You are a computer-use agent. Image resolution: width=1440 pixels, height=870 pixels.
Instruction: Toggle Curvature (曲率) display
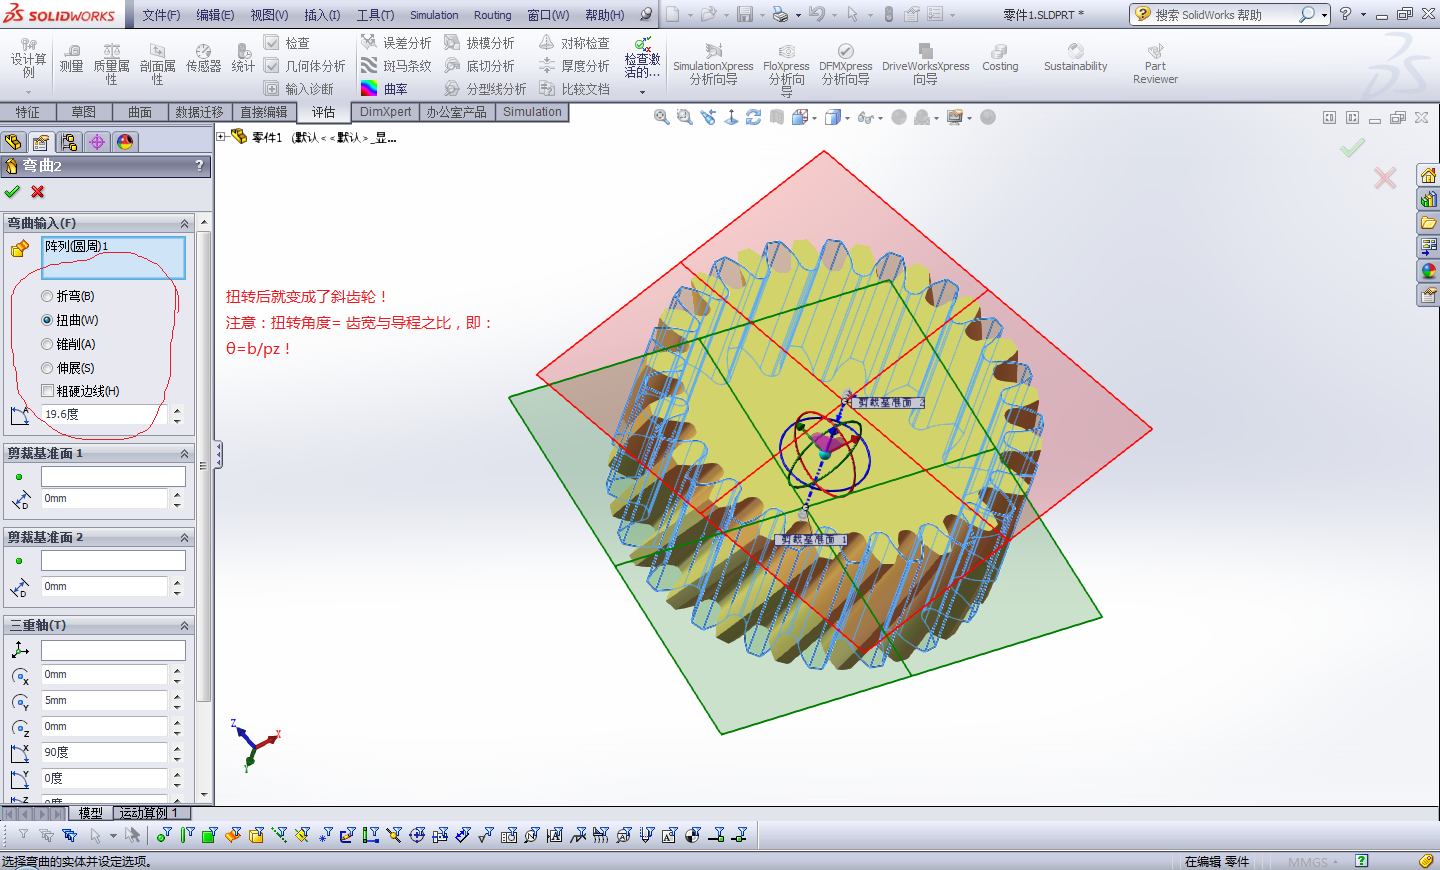coord(385,89)
